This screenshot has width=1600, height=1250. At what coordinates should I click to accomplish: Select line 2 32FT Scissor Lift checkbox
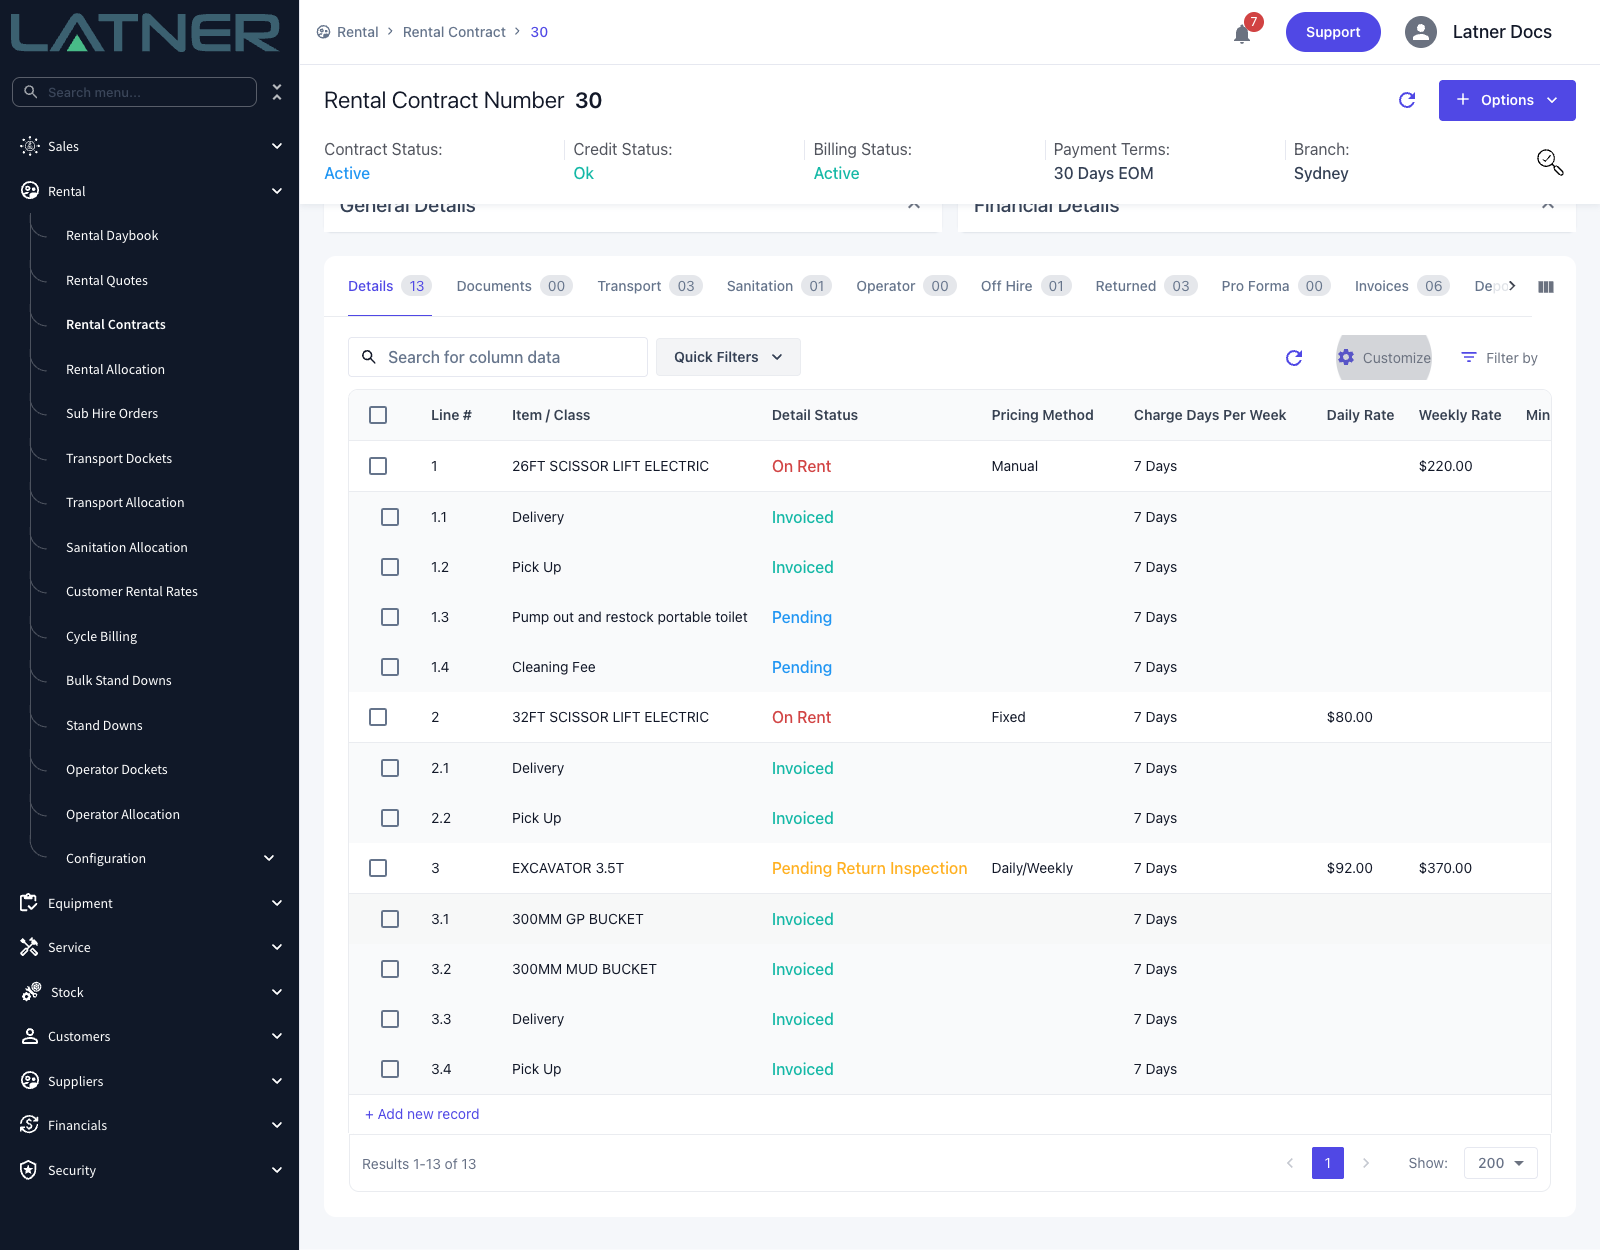click(378, 717)
